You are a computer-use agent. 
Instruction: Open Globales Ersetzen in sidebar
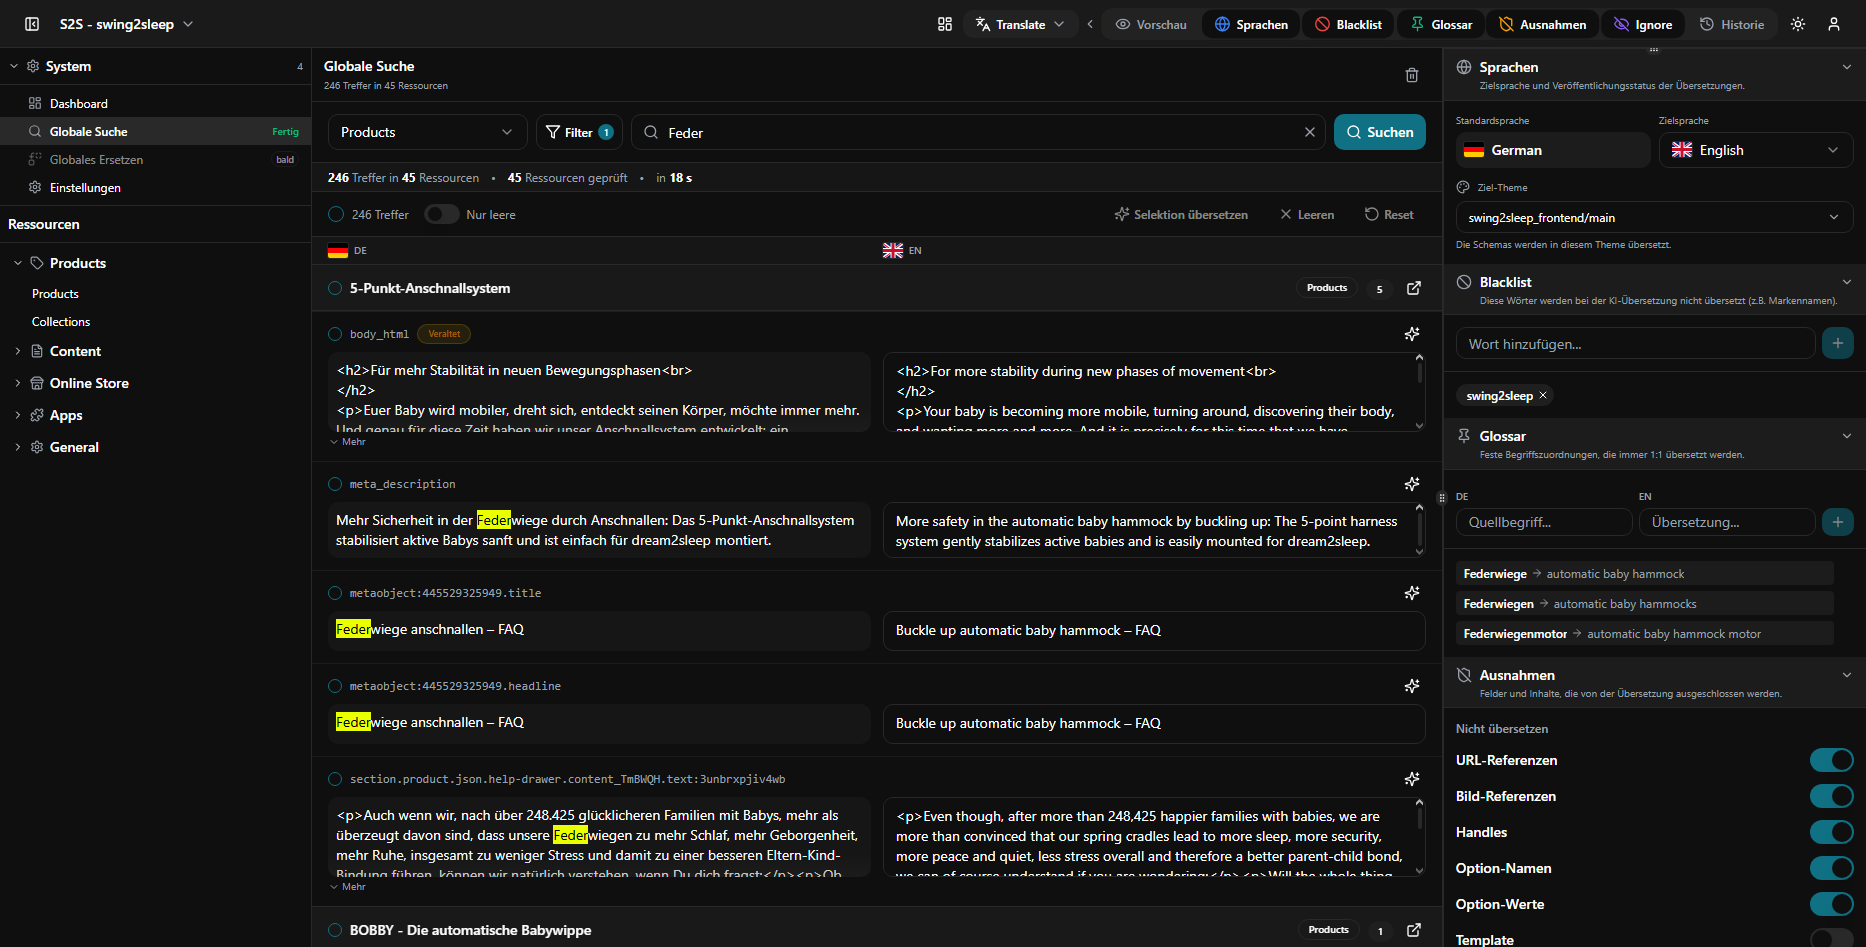[156, 159]
